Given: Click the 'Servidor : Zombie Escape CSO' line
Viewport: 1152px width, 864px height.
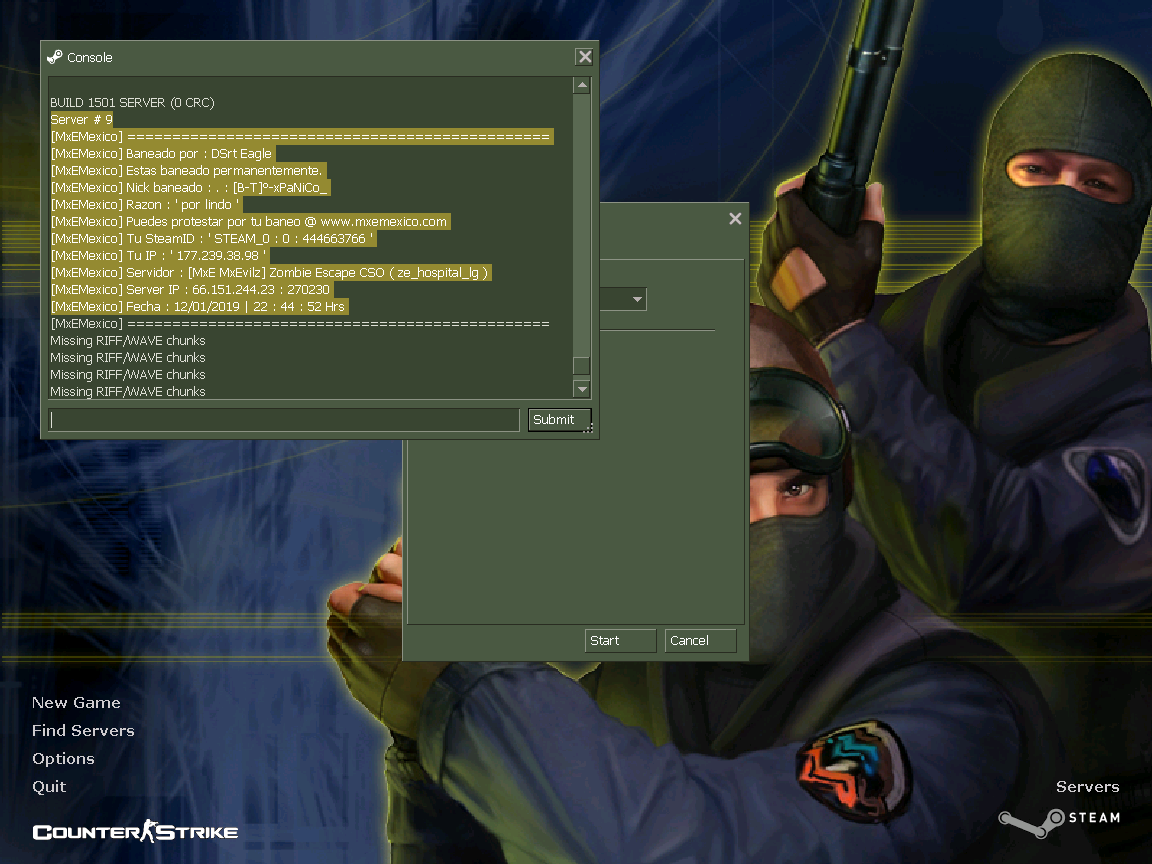Looking at the screenshot, I should click(x=270, y=272).
